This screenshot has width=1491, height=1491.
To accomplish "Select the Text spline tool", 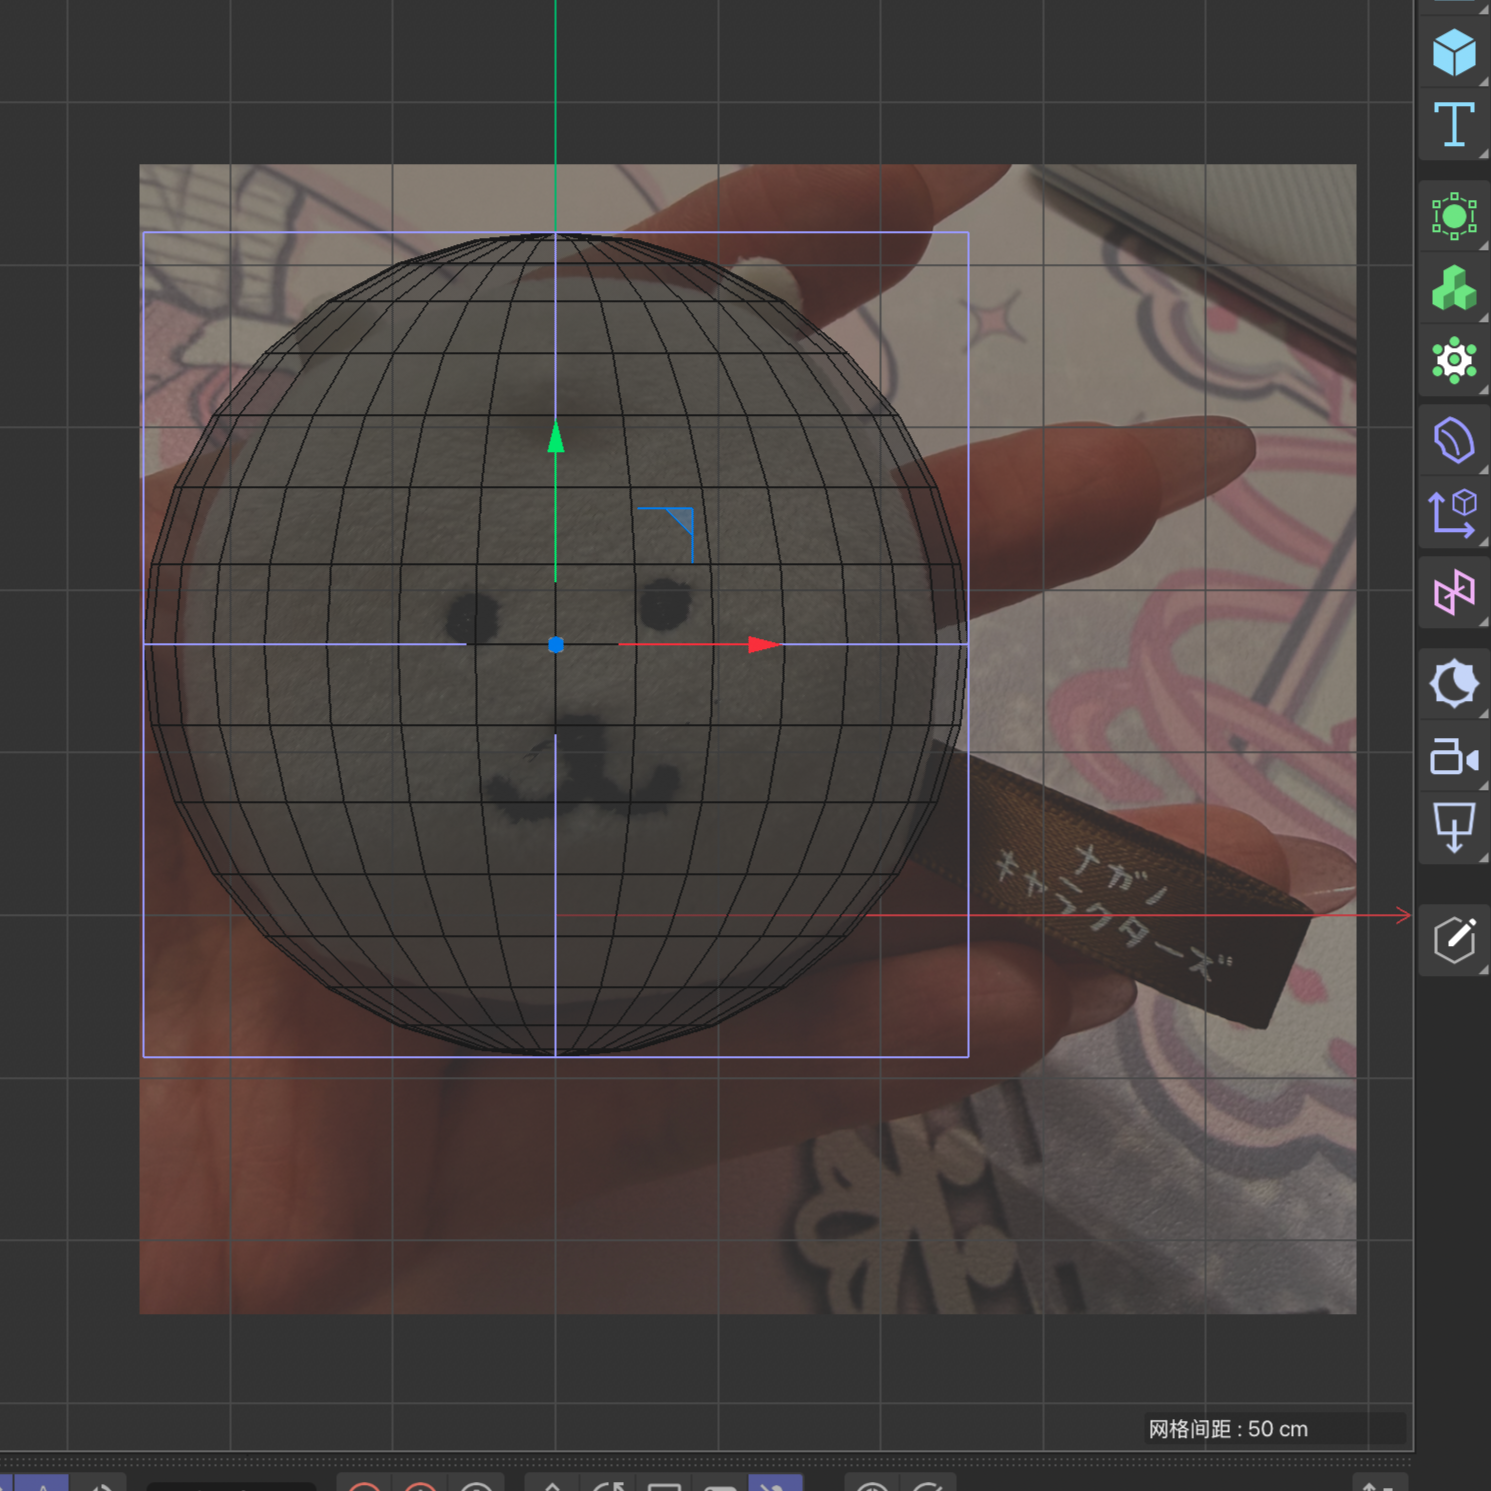I will coord(1453,125).
